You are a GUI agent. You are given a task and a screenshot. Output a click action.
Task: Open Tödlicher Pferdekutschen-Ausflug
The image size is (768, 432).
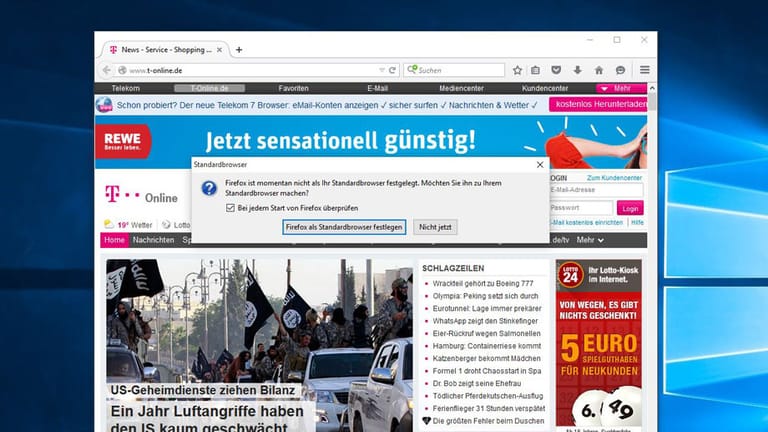(488, 396)
